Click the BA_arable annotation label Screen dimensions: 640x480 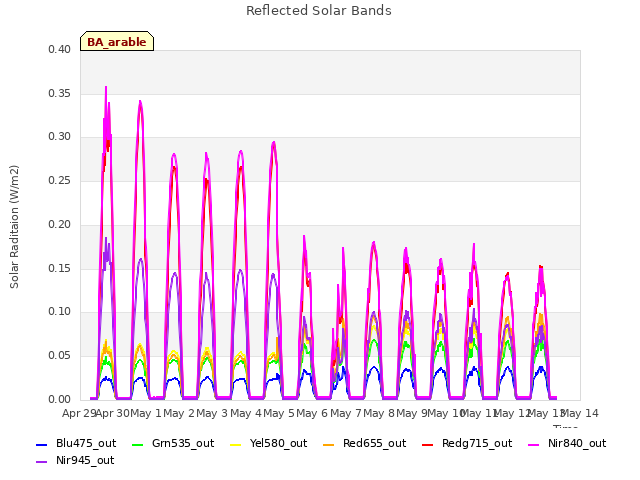[117, 42]
